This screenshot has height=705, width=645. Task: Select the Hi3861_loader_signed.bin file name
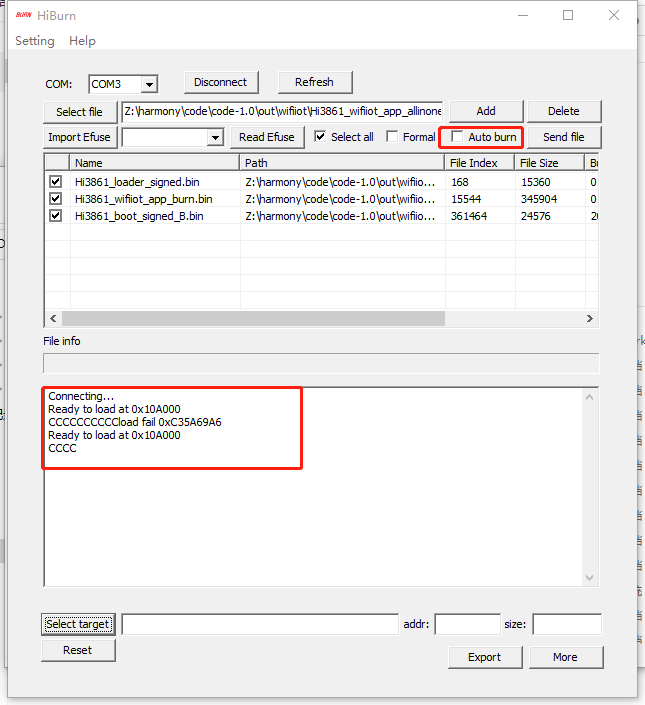point(137,182)
